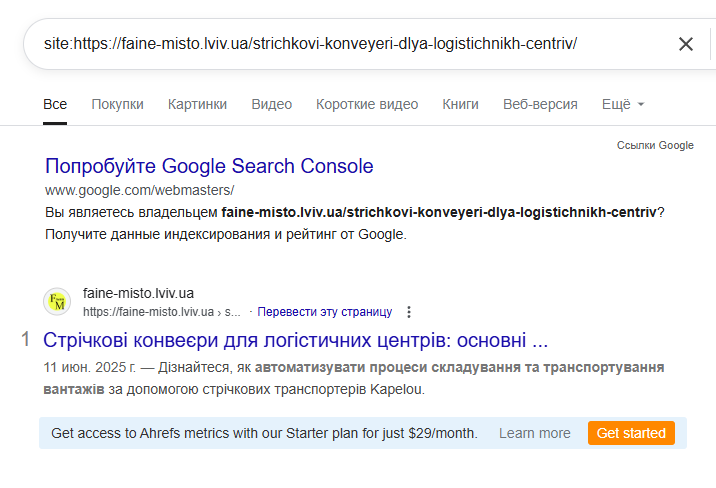Select the Все tab
716x488 pixels.
click(55, 105)
